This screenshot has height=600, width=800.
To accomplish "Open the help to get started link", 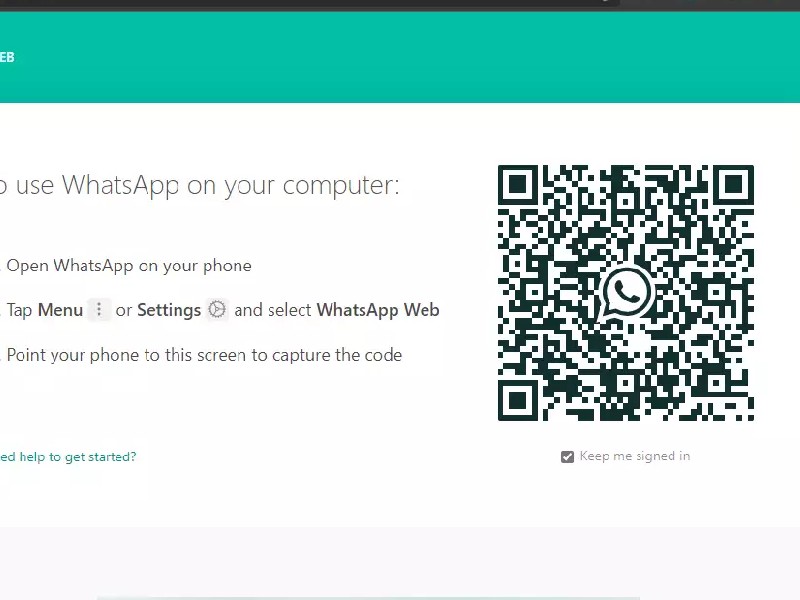I will (x=68, y=457).
